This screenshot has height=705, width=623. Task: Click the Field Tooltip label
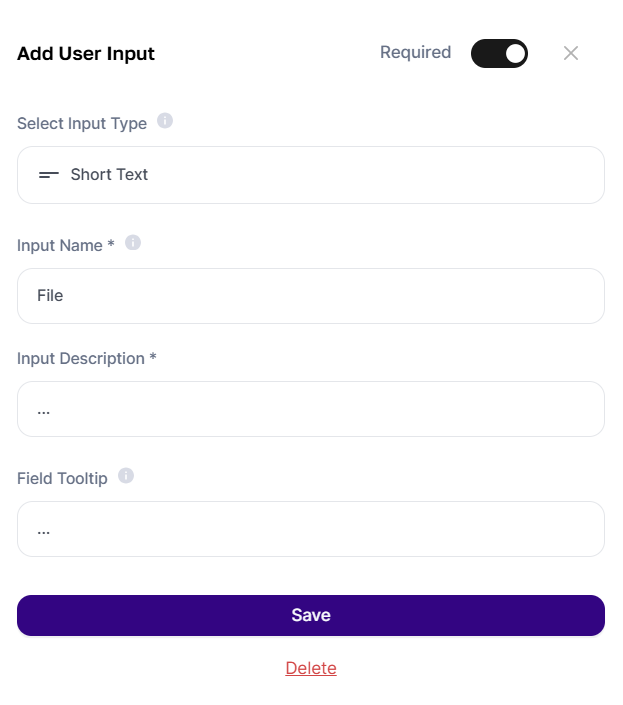coord(62,478)
